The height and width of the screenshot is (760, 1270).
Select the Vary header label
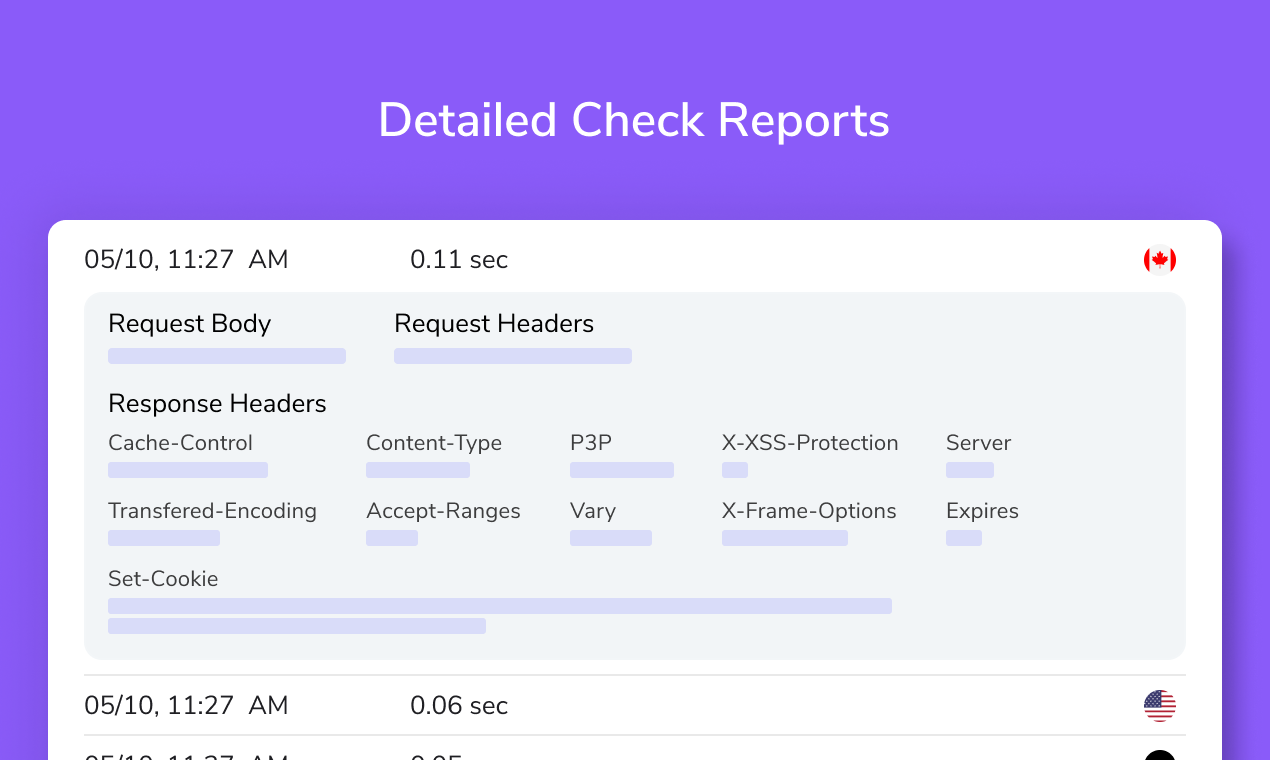pyautogui.click(x=593, y=511)
